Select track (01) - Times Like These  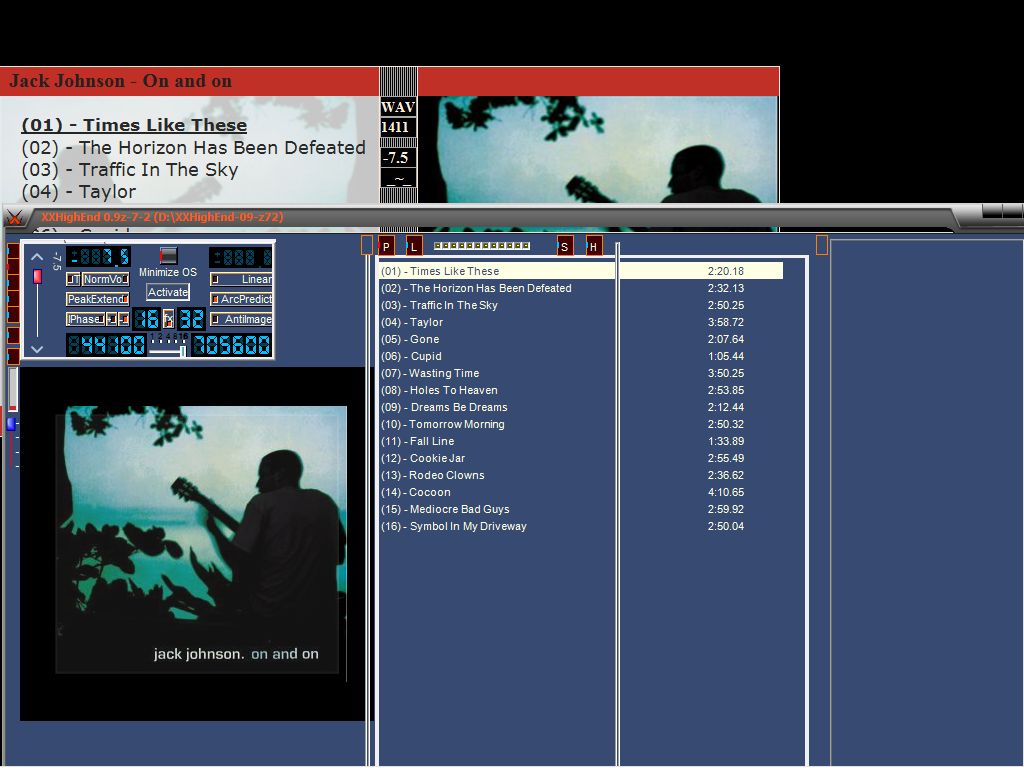coord(581,271)
